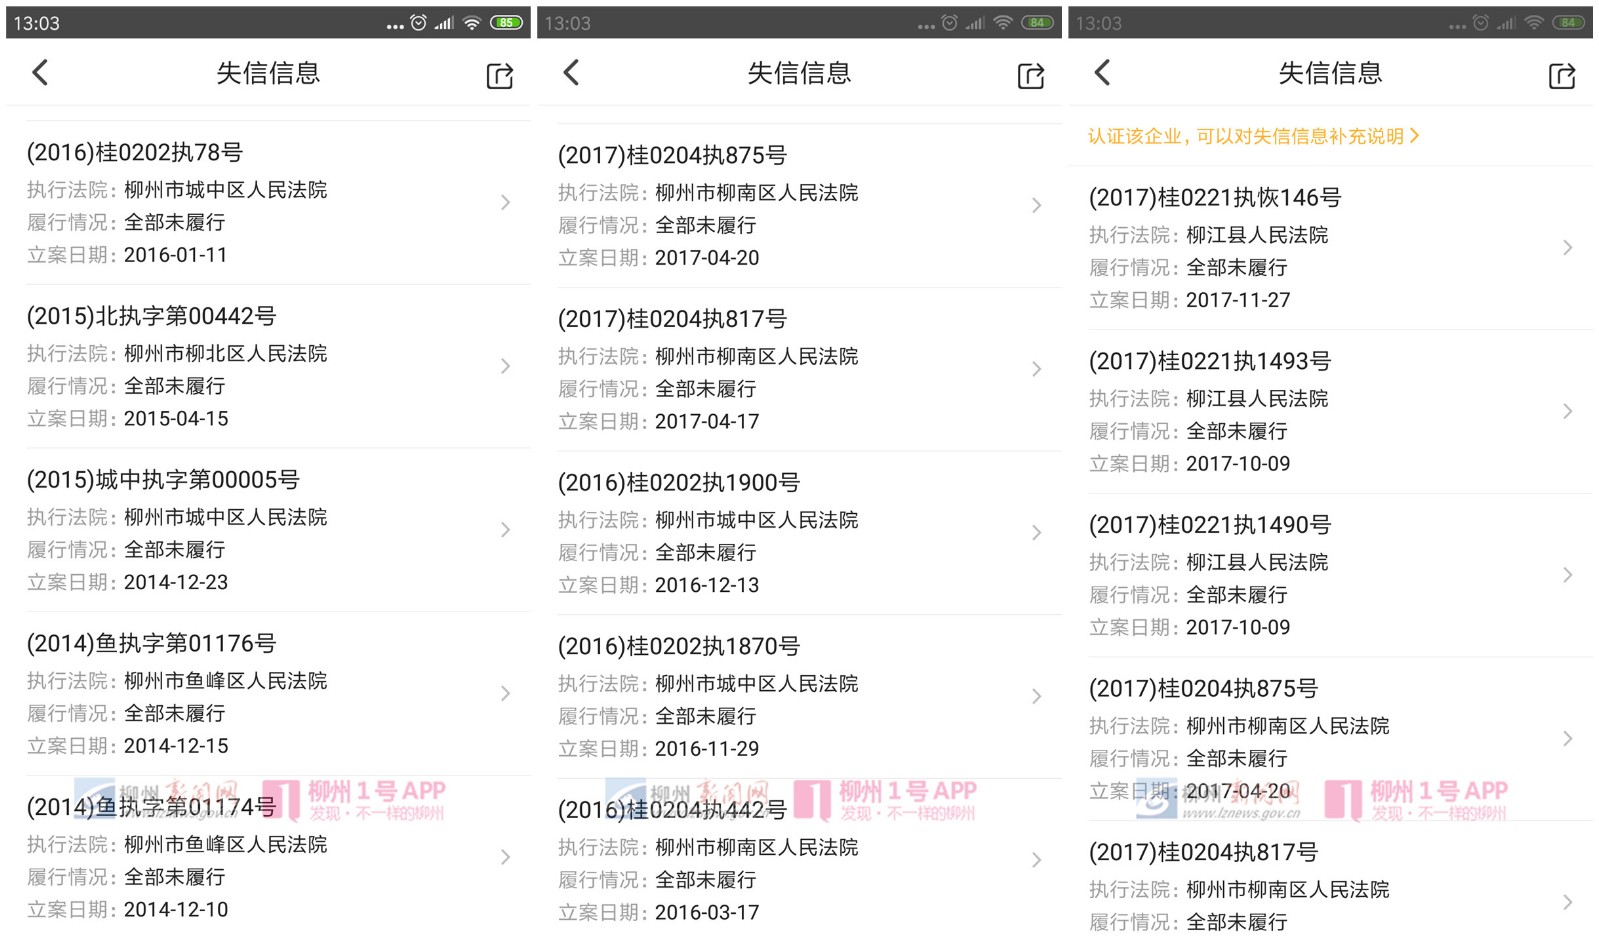1599x945 pixels.
Task: Tap filing date 2014-12-10
Action: point(176,910)
